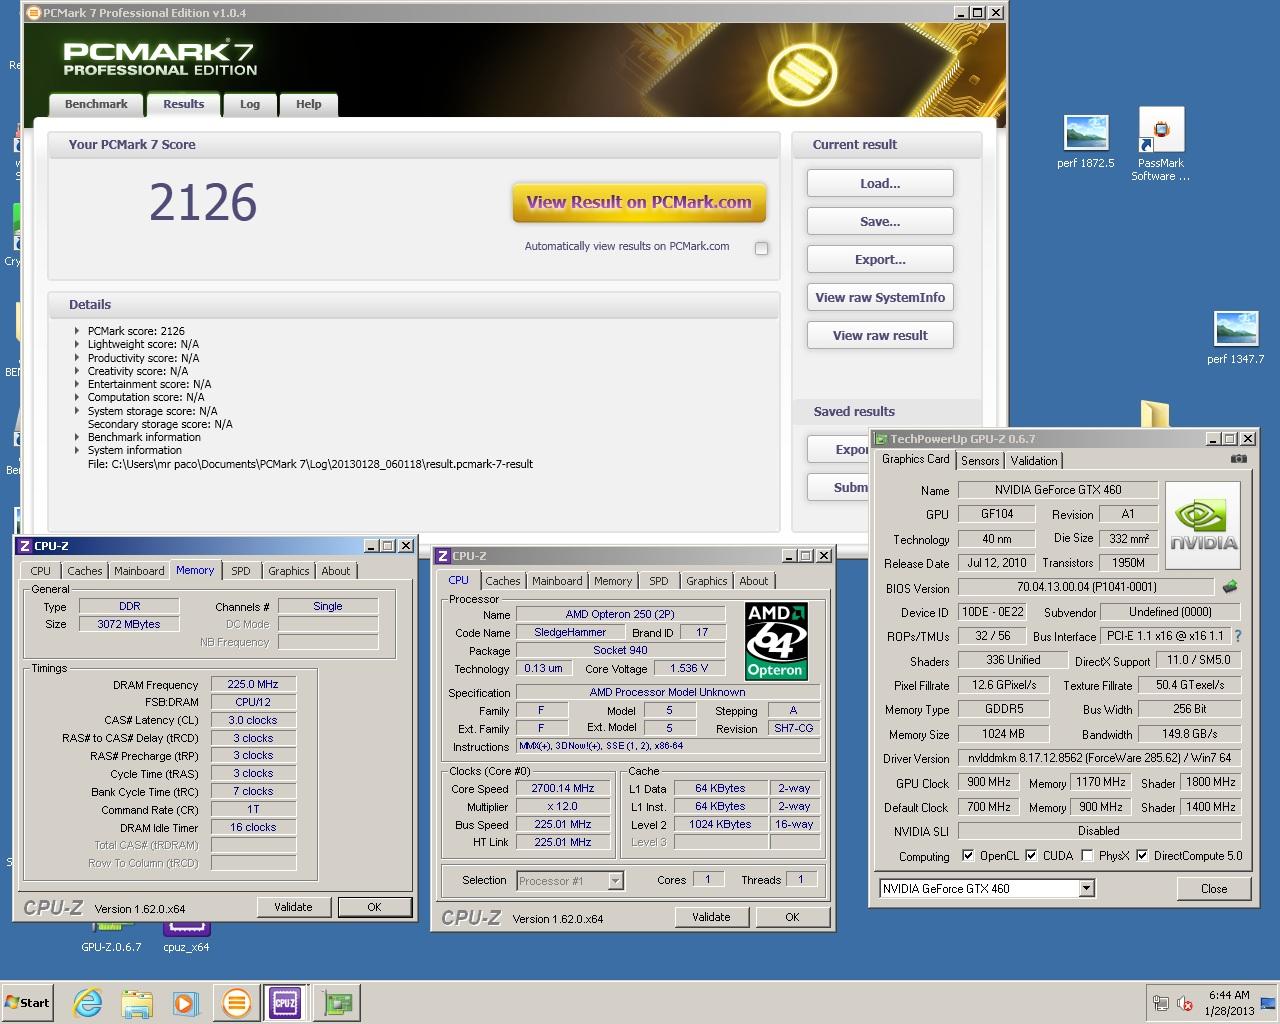Open the PassMark Software desktop shortcut
This screenshot has height=1024, width=1280.
pyautogui.click(x=1160, y=145)
